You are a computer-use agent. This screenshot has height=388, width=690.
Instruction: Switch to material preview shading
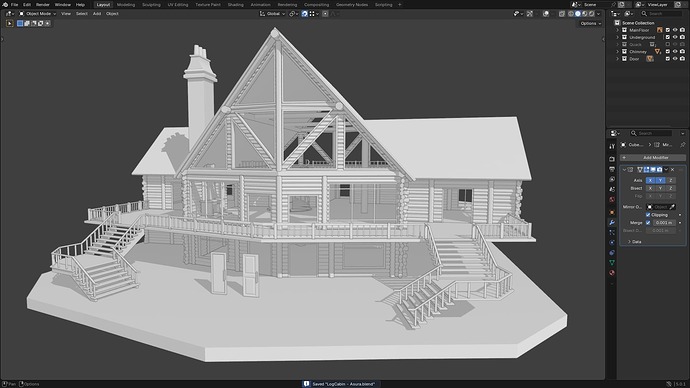pyautogui.click(x=585, y=14)
